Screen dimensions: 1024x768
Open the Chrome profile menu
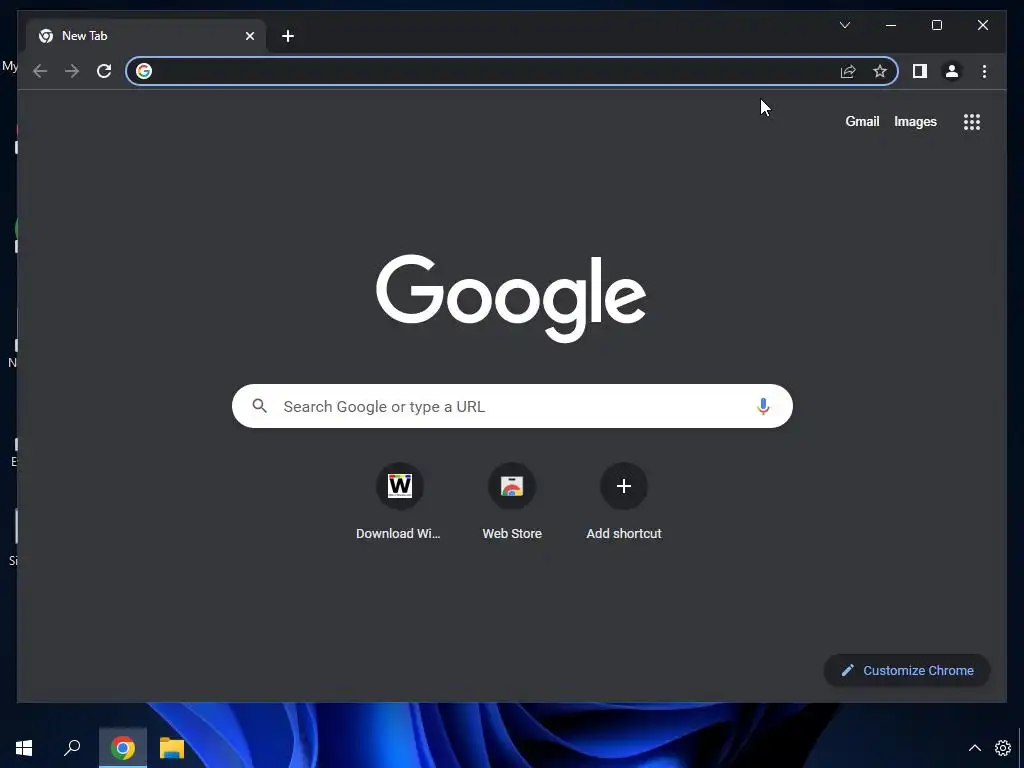coord(952,71)
